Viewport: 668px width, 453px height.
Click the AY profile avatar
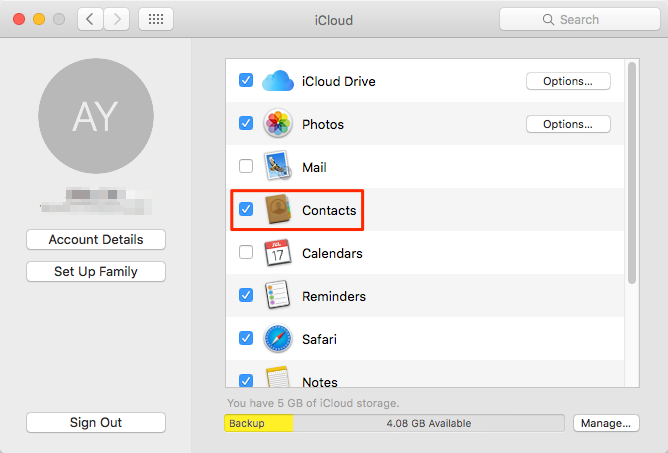pyautogui.click(x=96, y=116)
